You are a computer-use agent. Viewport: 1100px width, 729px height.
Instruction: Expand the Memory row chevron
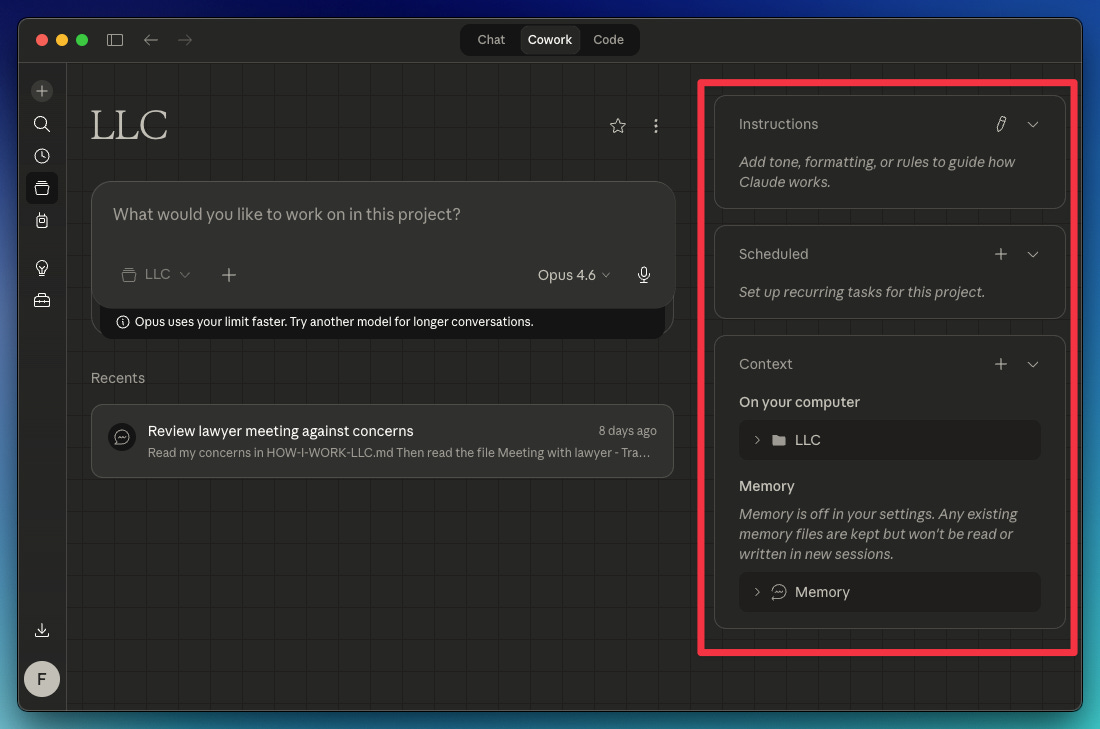[x=757, y=592]
